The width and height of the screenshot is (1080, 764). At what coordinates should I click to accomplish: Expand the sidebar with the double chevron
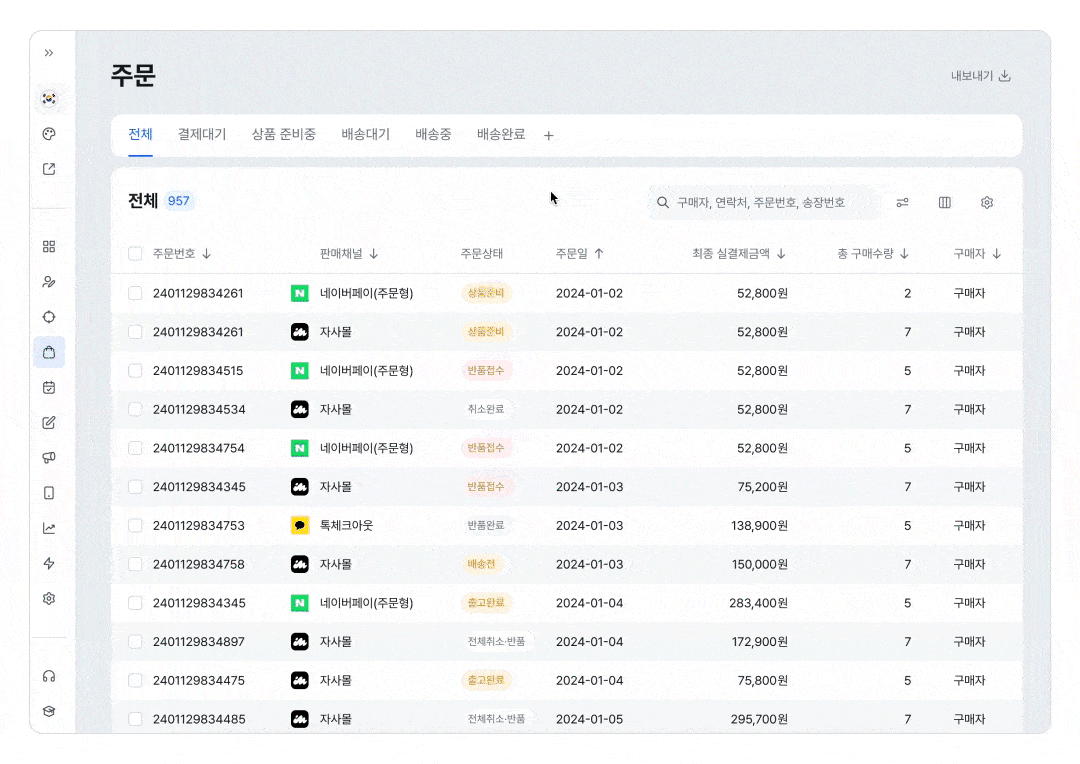coord(49,53)
